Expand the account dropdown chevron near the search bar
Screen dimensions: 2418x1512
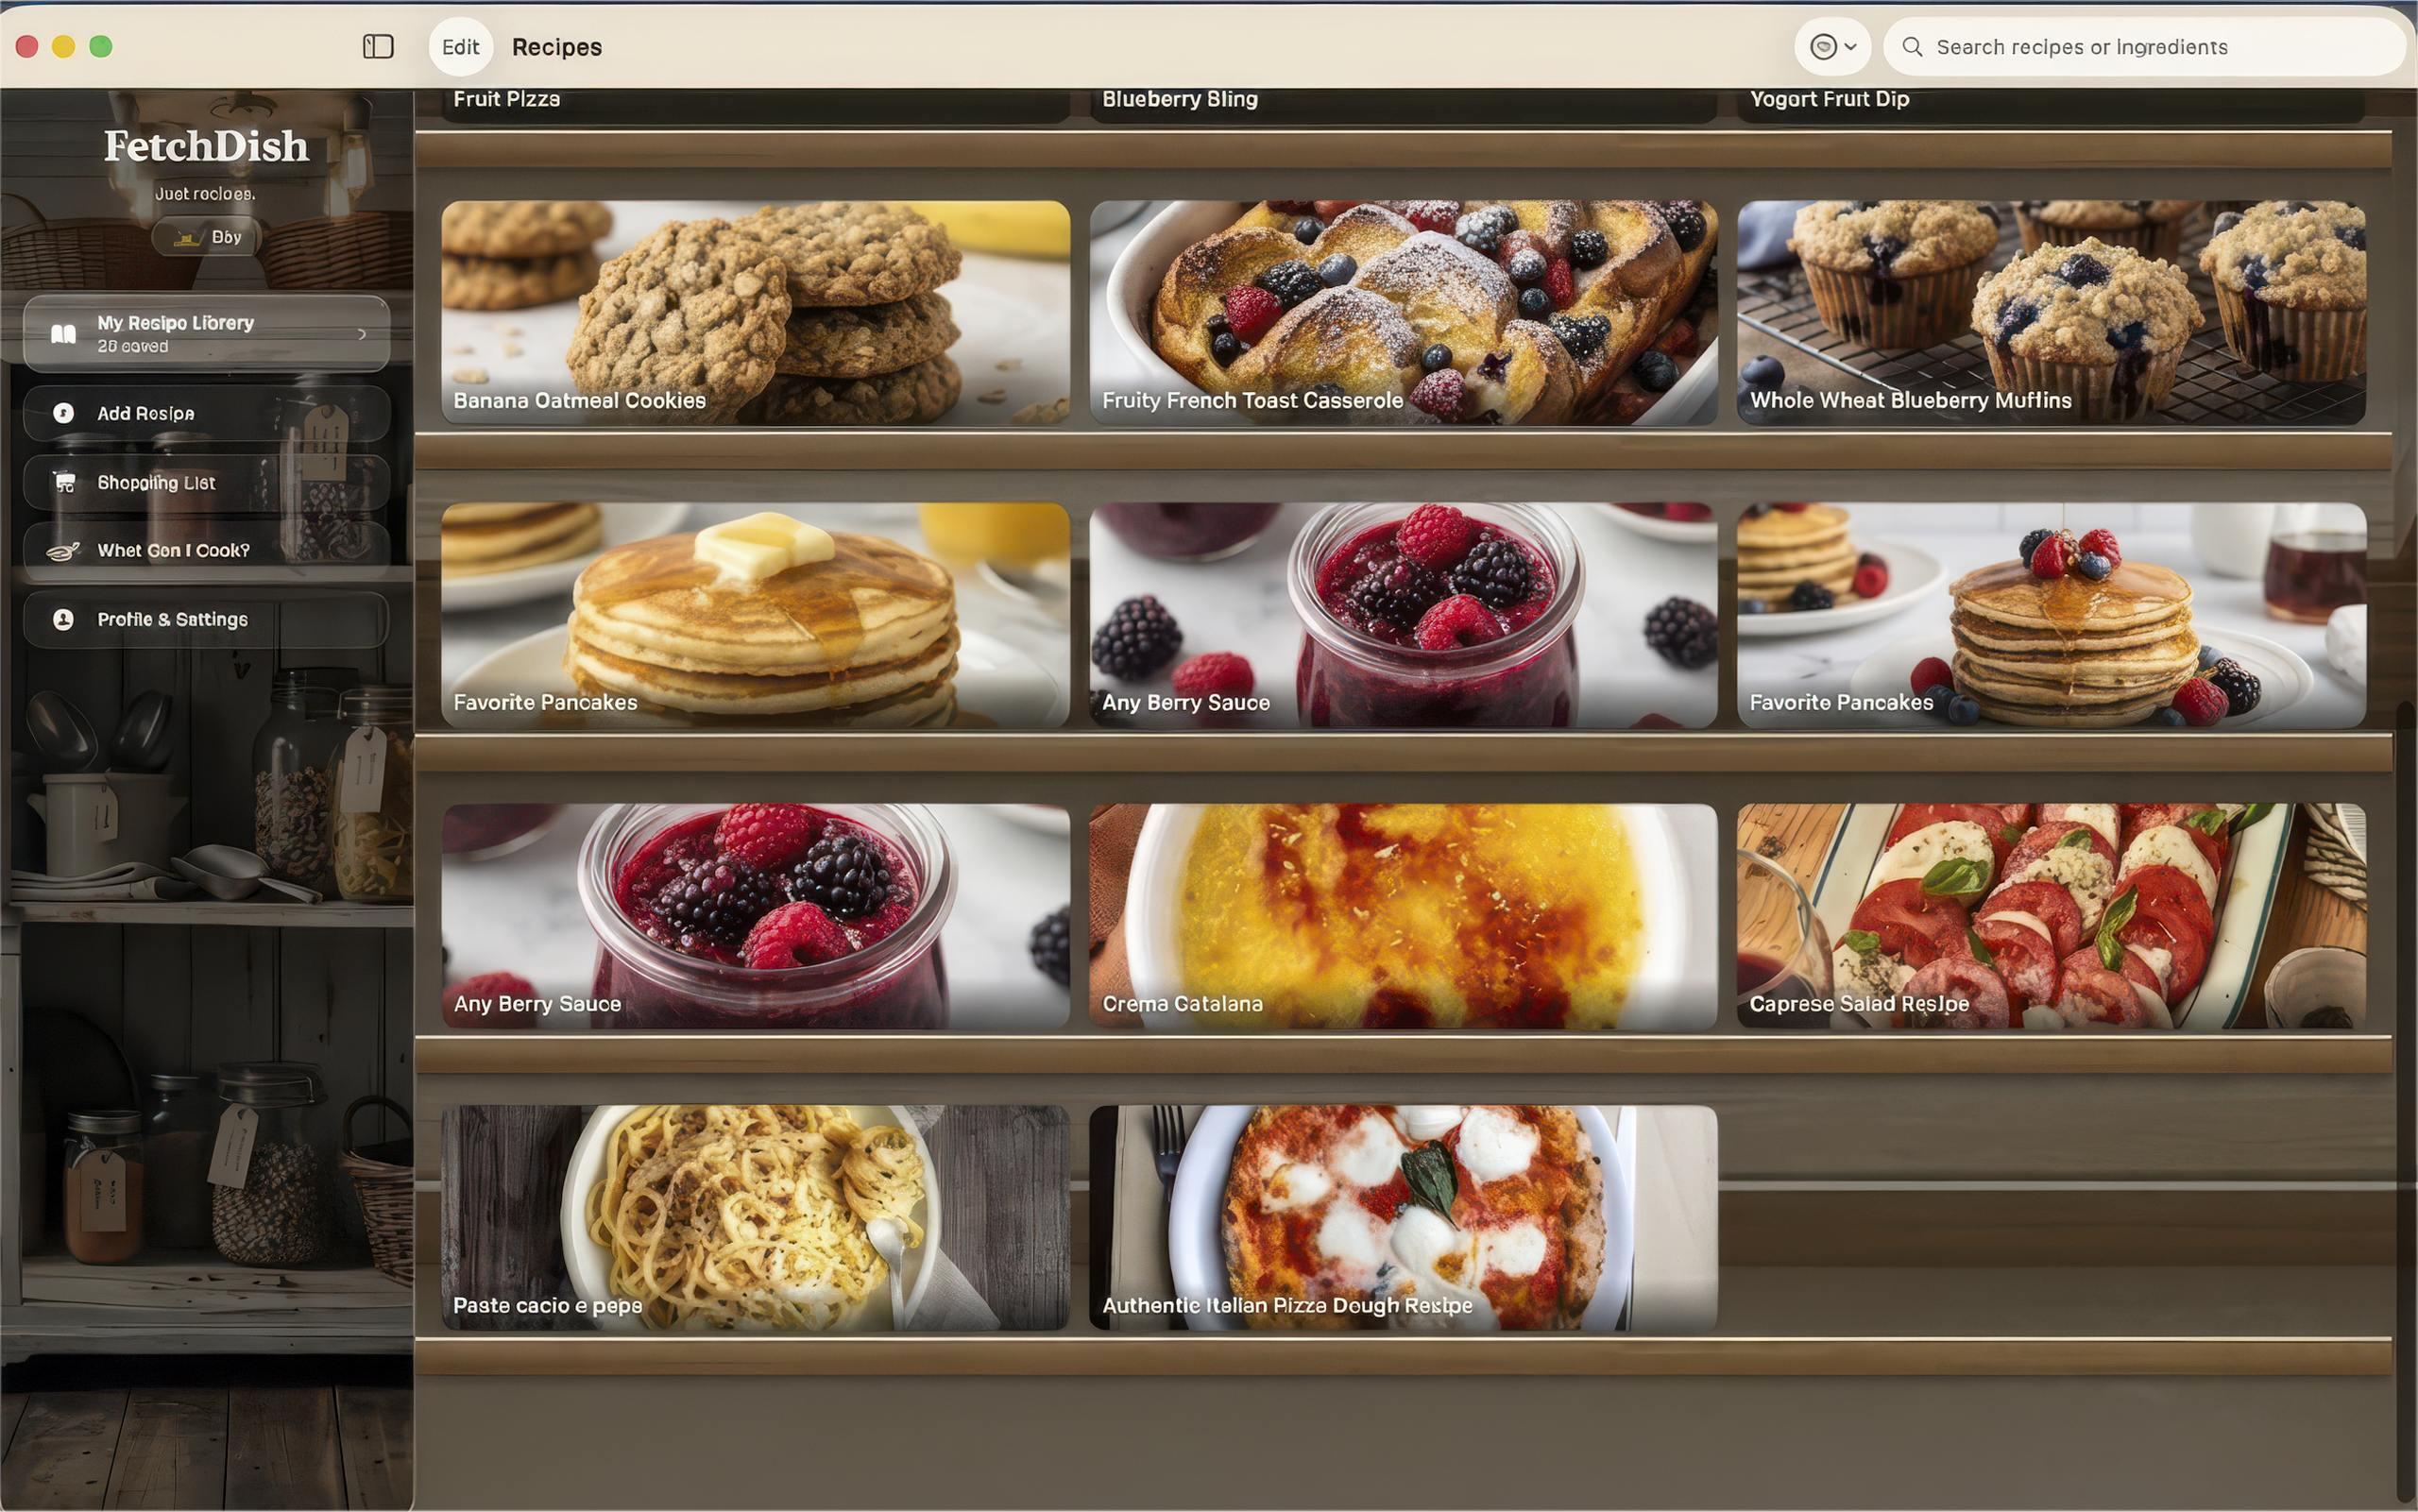tap(1850, 46)
